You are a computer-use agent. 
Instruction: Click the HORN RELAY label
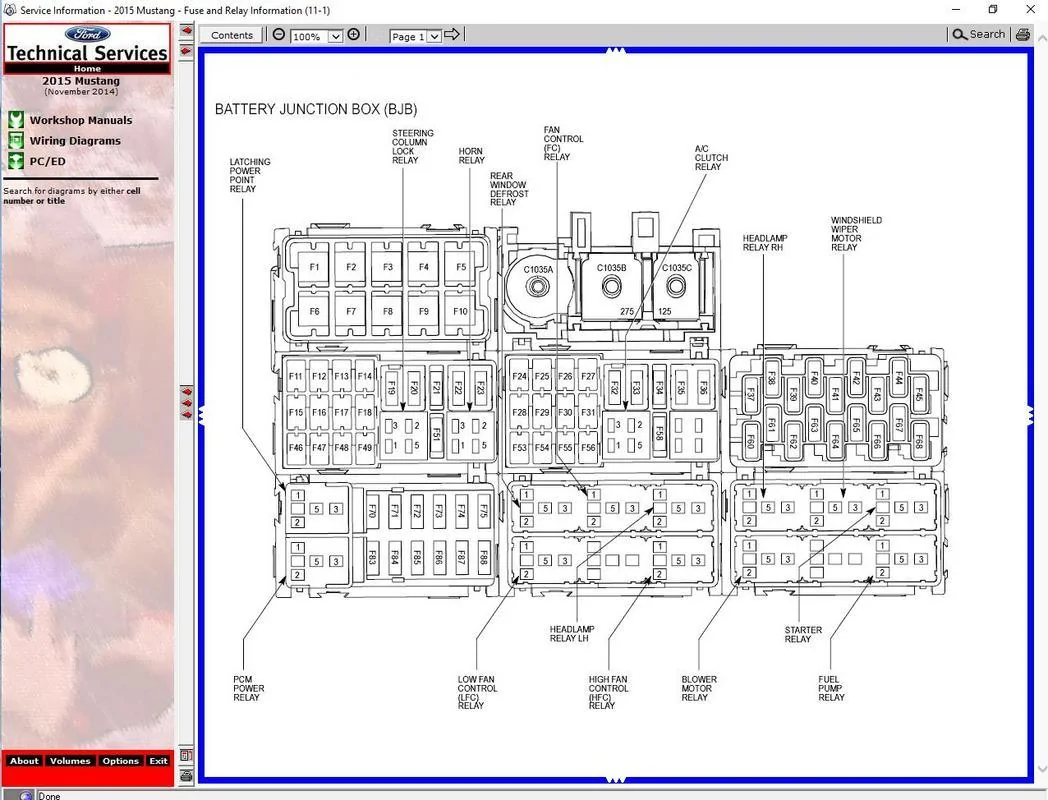[472, 156]
